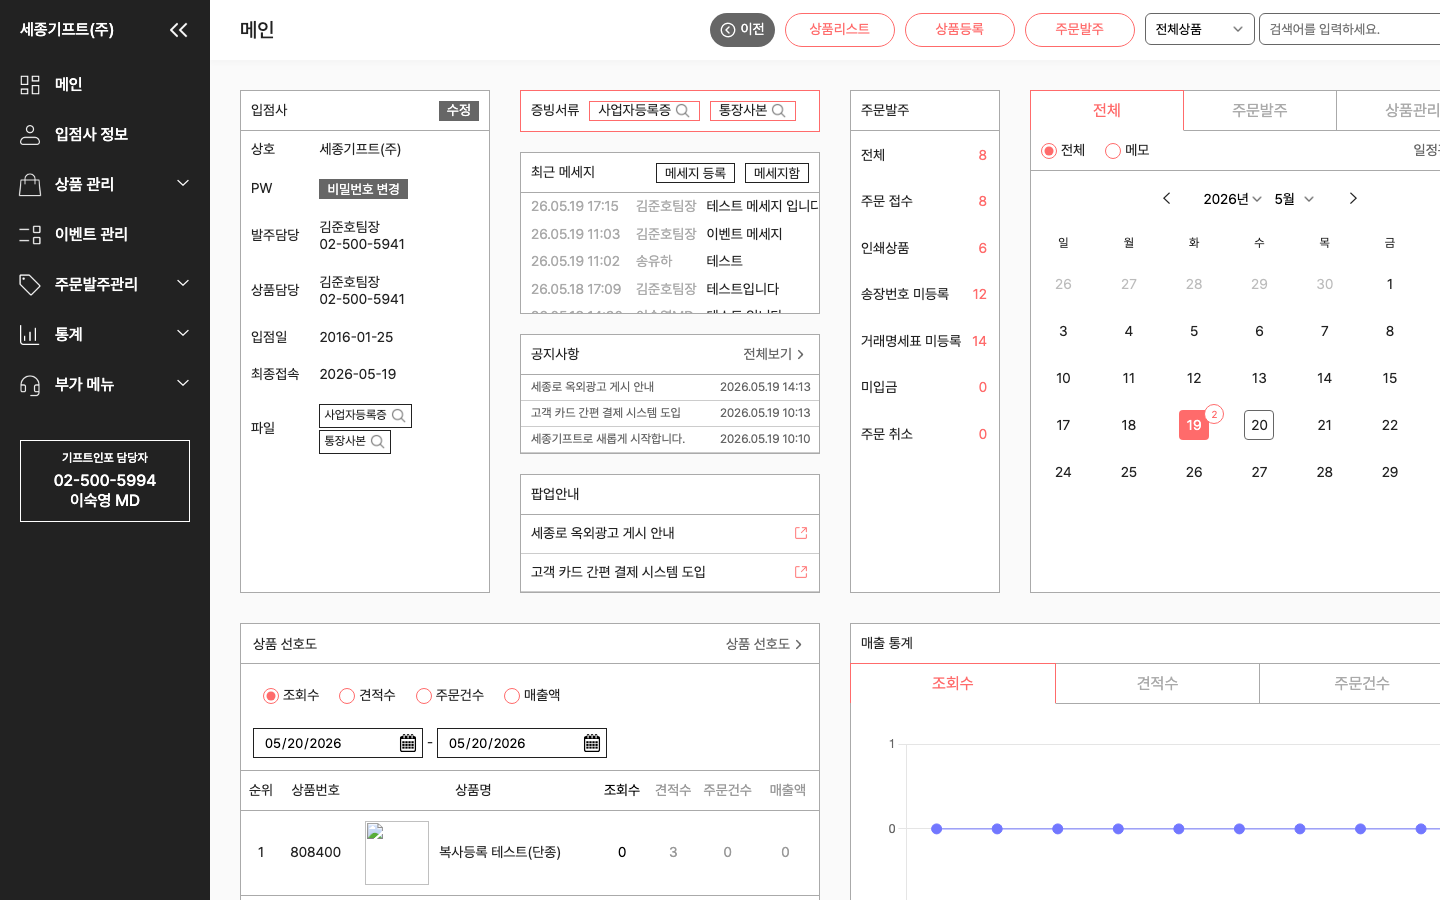This screenshot has width=1440, height=900.
Task: Collapse the sidebar with double chevron icon
Action: tap(179, 30)
